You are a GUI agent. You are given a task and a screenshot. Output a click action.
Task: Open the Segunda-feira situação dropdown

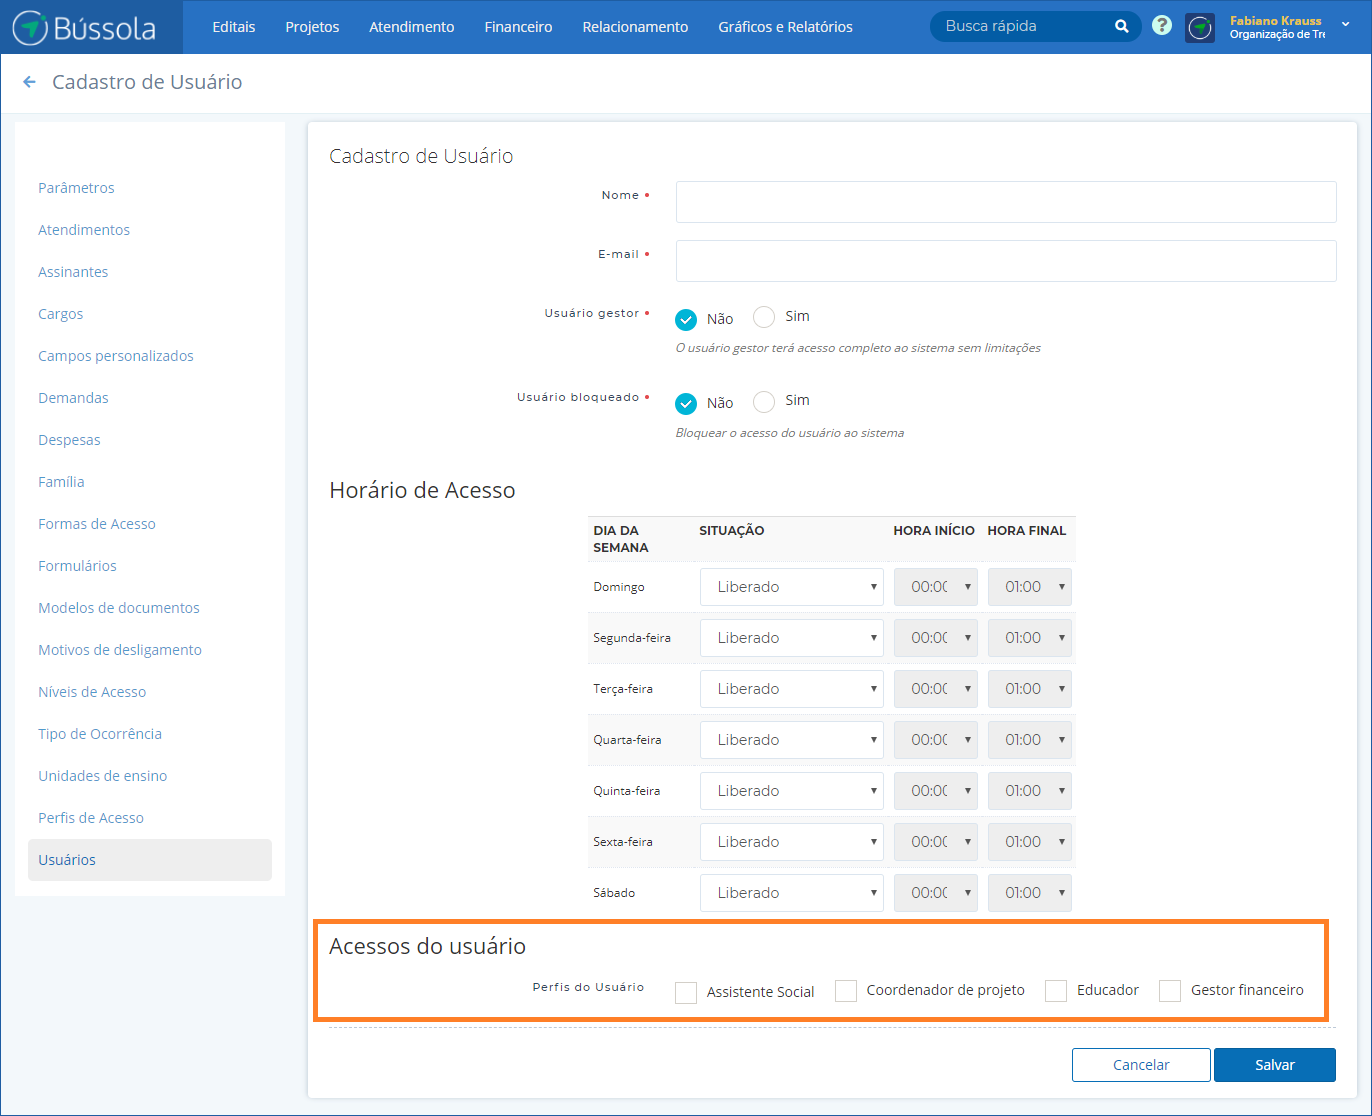(x=792, y=638)
